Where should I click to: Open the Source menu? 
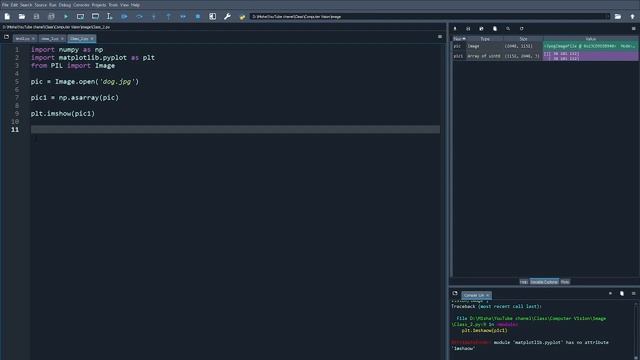40,5
